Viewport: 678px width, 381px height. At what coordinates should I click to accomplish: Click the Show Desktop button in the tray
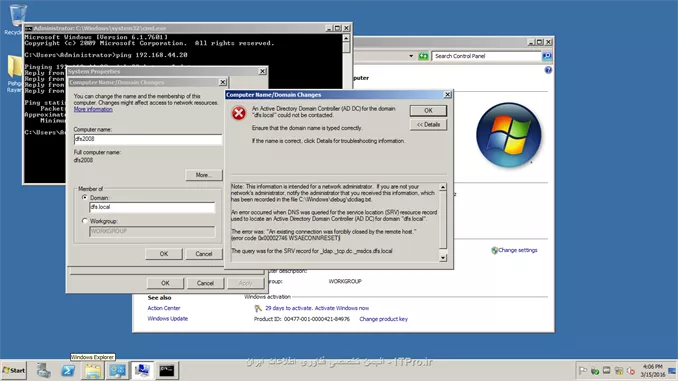pyautogui.click(x=672, y=371)
